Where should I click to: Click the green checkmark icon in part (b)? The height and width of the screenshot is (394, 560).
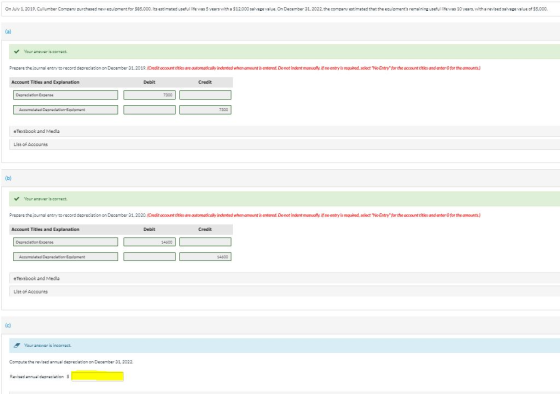click(16, 199)
